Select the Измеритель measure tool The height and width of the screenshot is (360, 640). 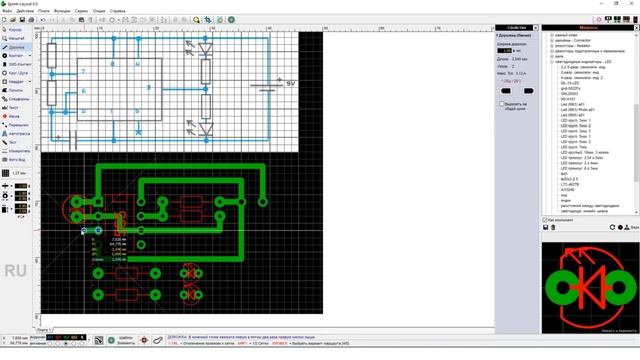[x=16, y=151]
